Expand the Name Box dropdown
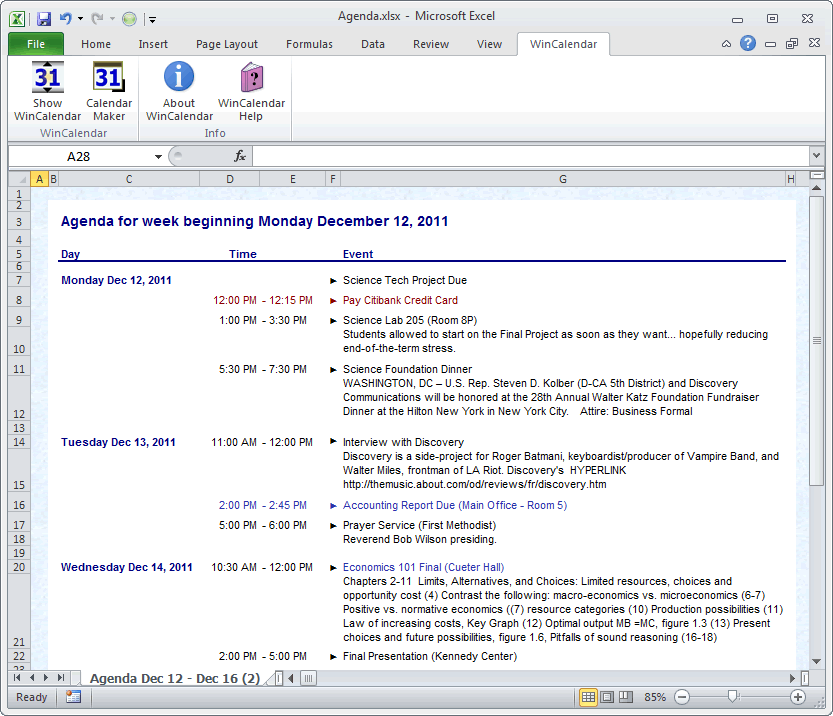The image size is (833, 716). pos(158,157)
